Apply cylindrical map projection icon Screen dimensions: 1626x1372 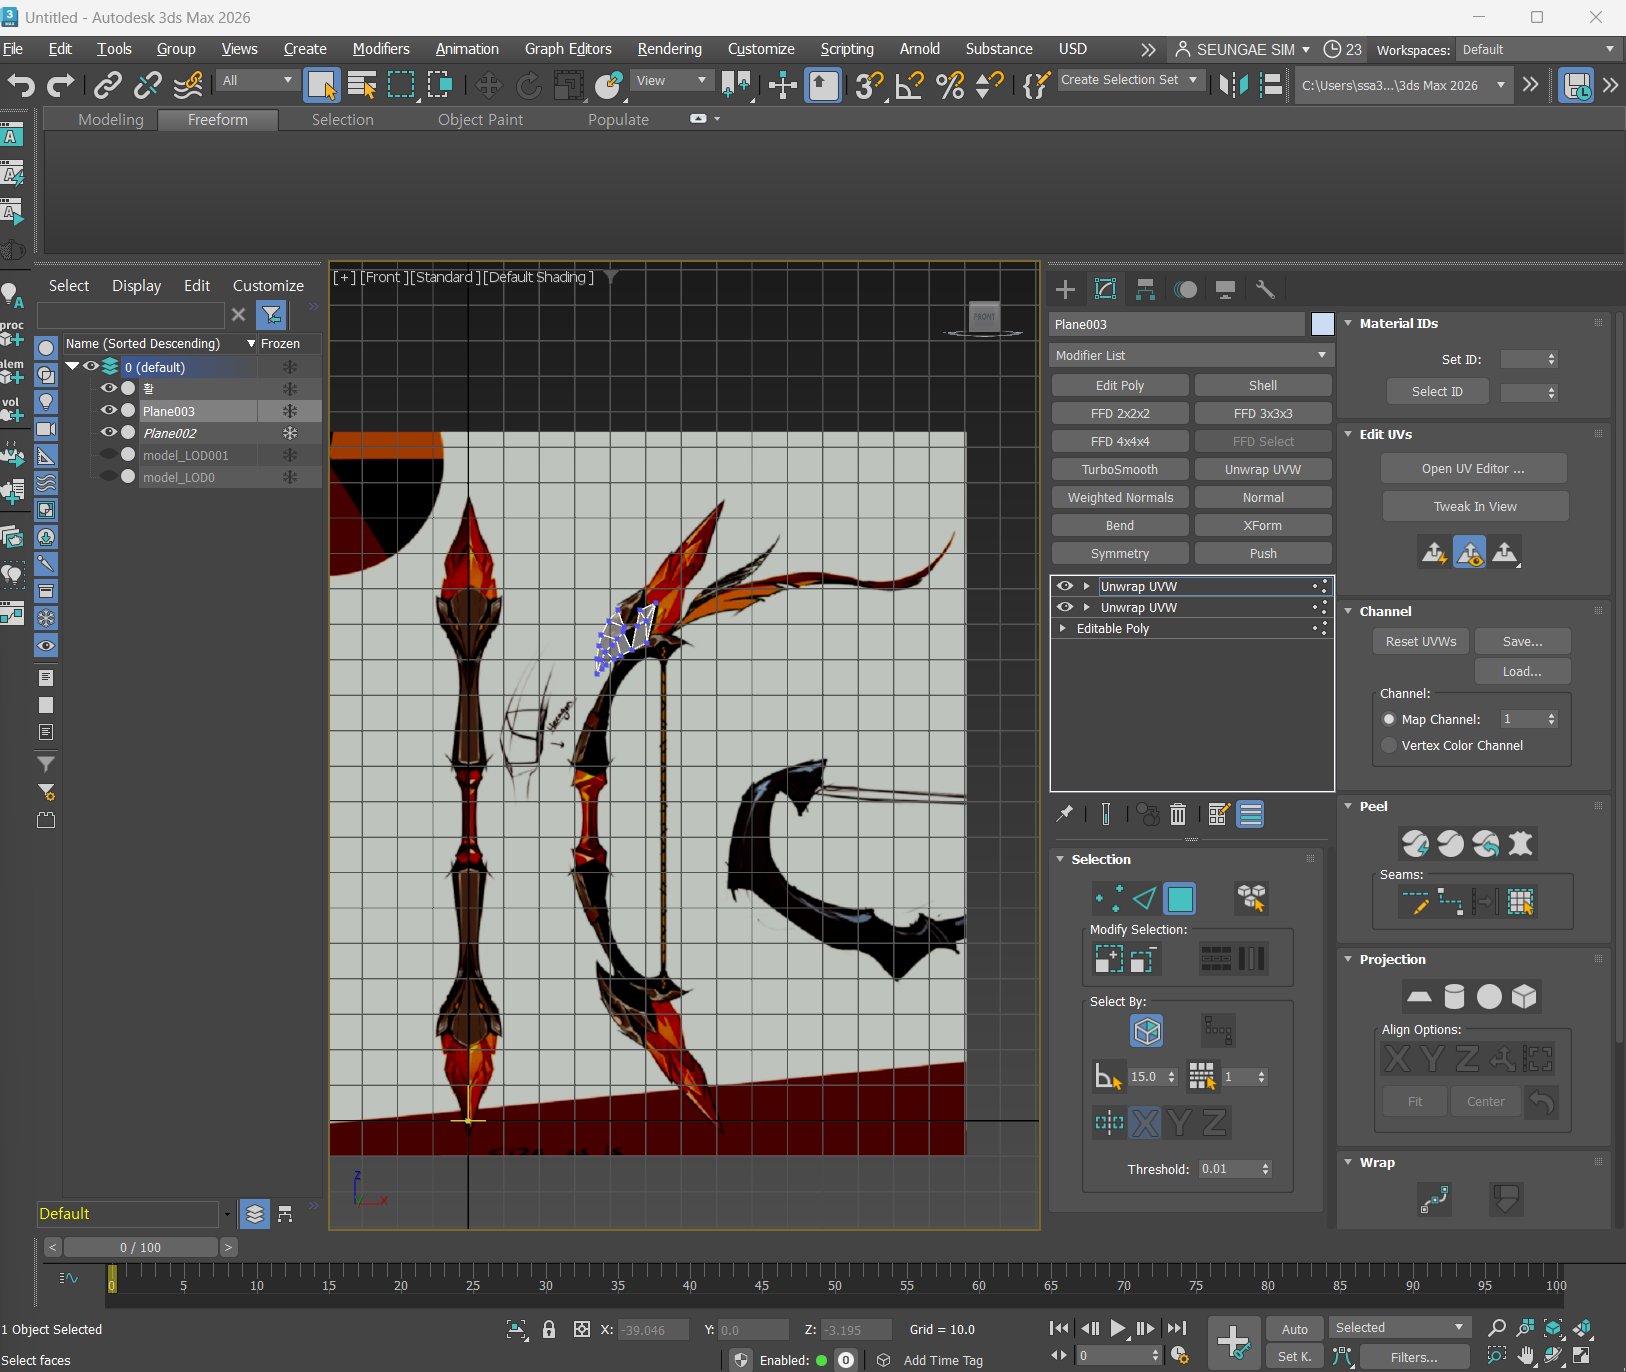click(1454, 996)
